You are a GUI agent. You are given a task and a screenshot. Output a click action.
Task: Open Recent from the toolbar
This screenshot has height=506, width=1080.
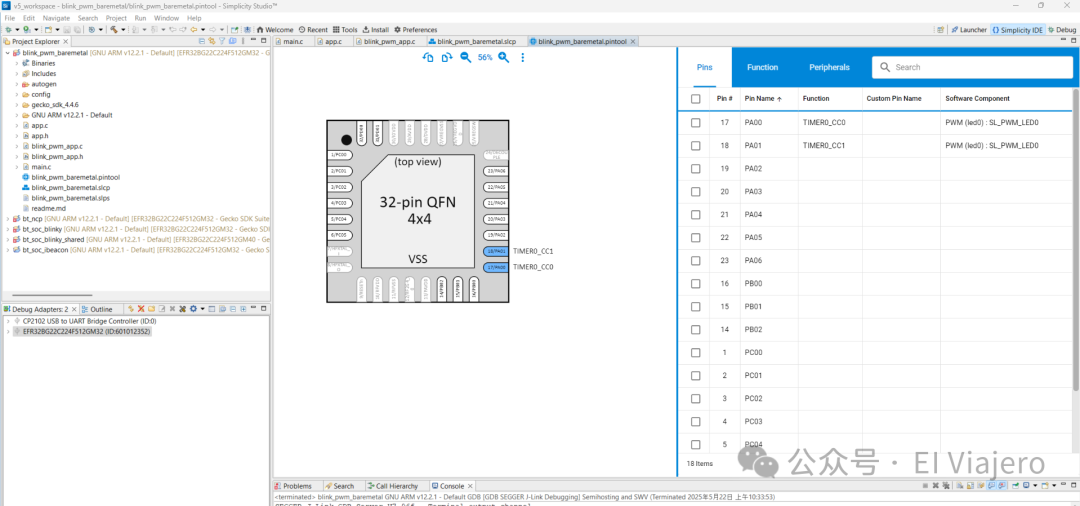pyautogui.click(x=313, y=30)
